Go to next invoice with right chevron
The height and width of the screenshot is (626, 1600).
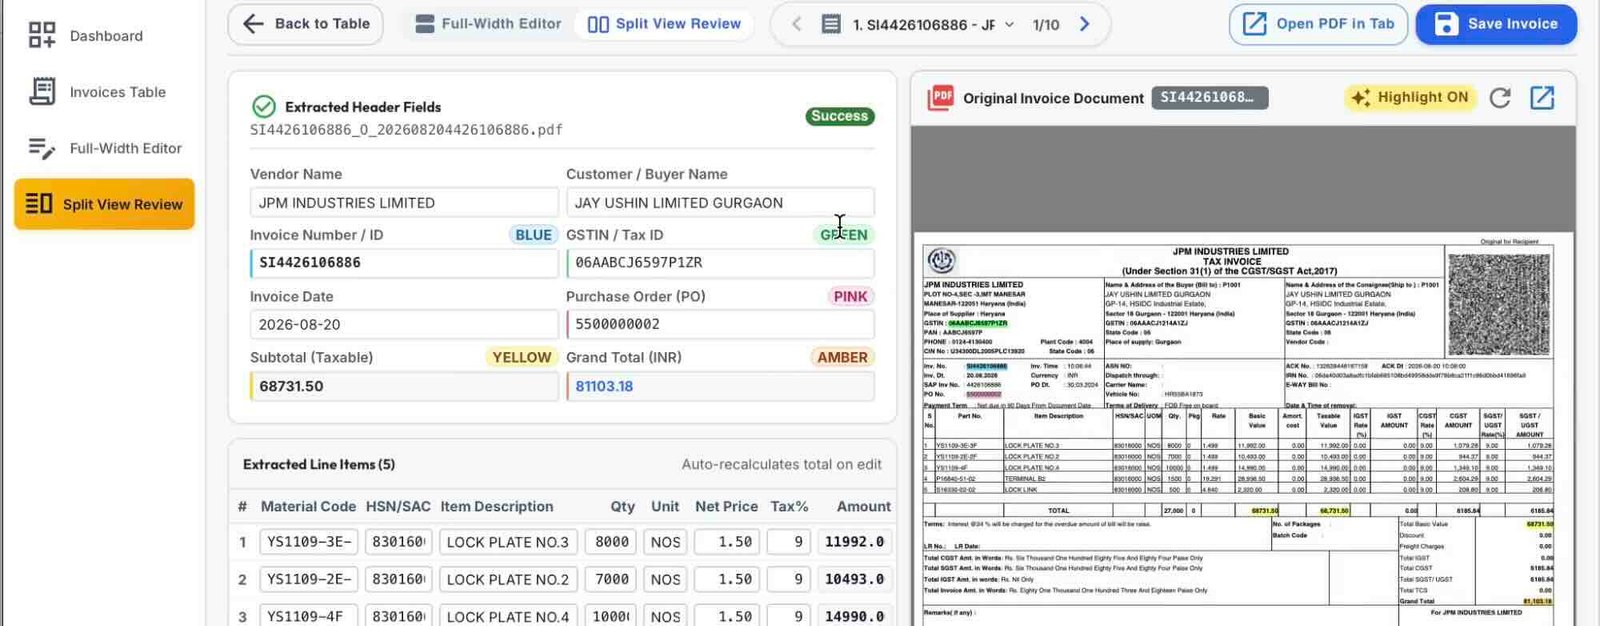point(1085,24)
